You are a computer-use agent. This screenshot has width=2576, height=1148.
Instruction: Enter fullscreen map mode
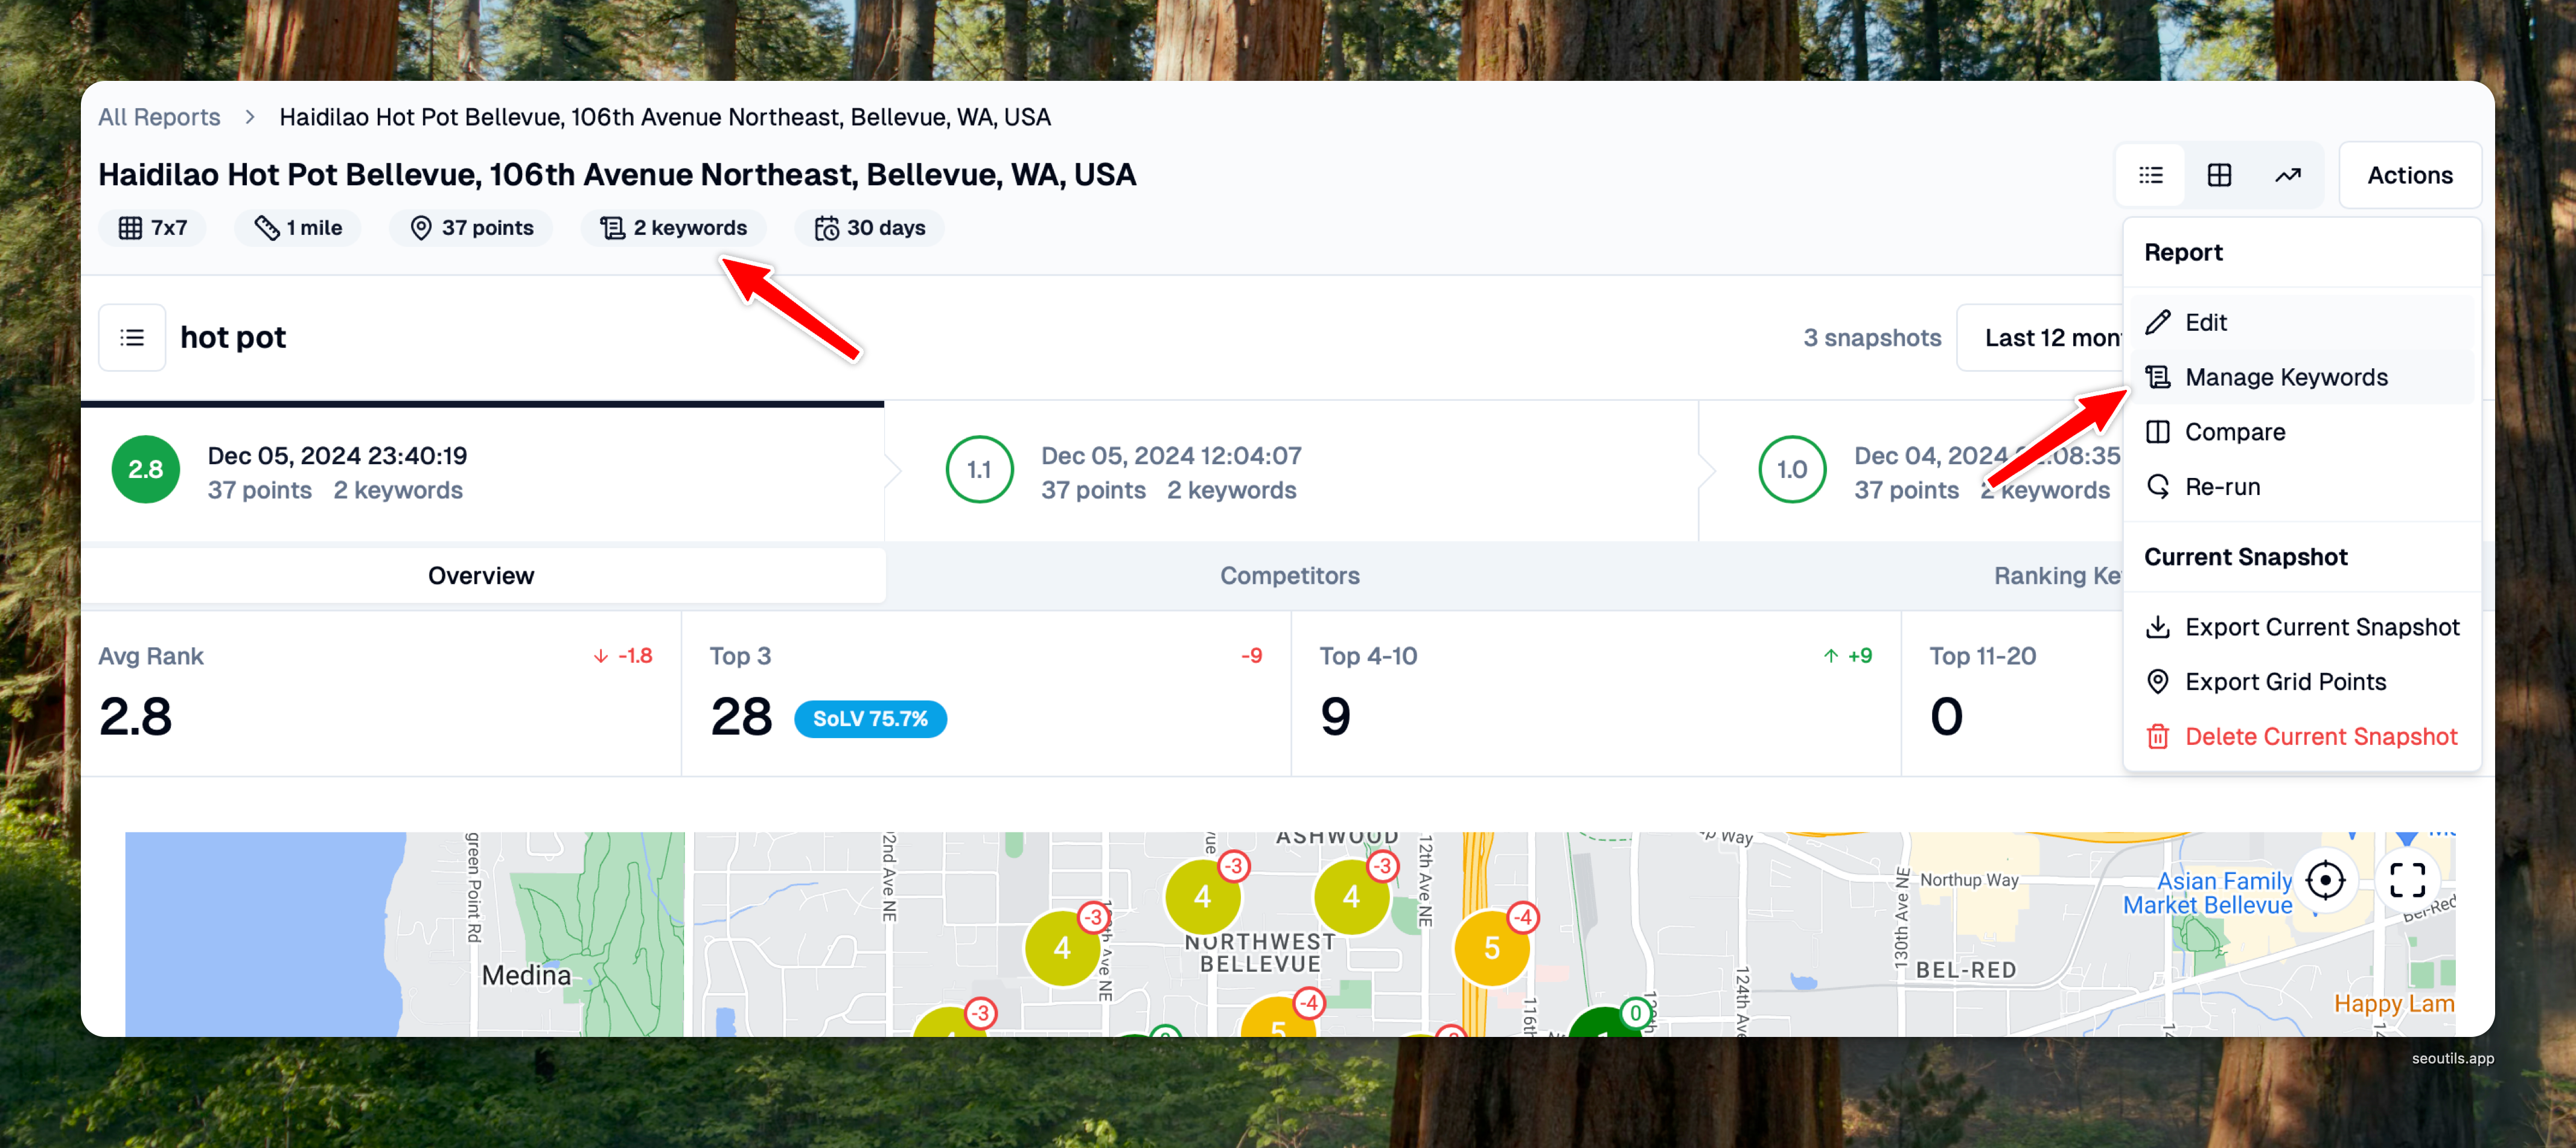[2407, 880]
